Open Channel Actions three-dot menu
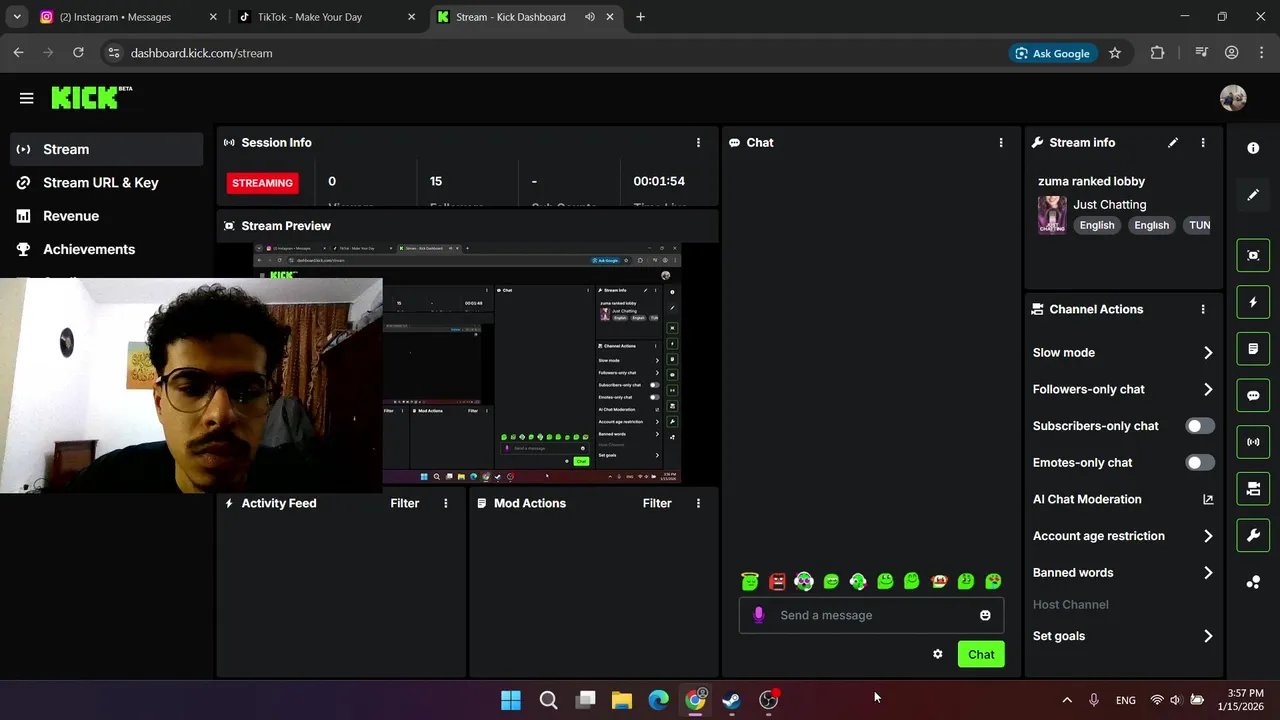This screenshot has width=1280, height=720. 1203,310
